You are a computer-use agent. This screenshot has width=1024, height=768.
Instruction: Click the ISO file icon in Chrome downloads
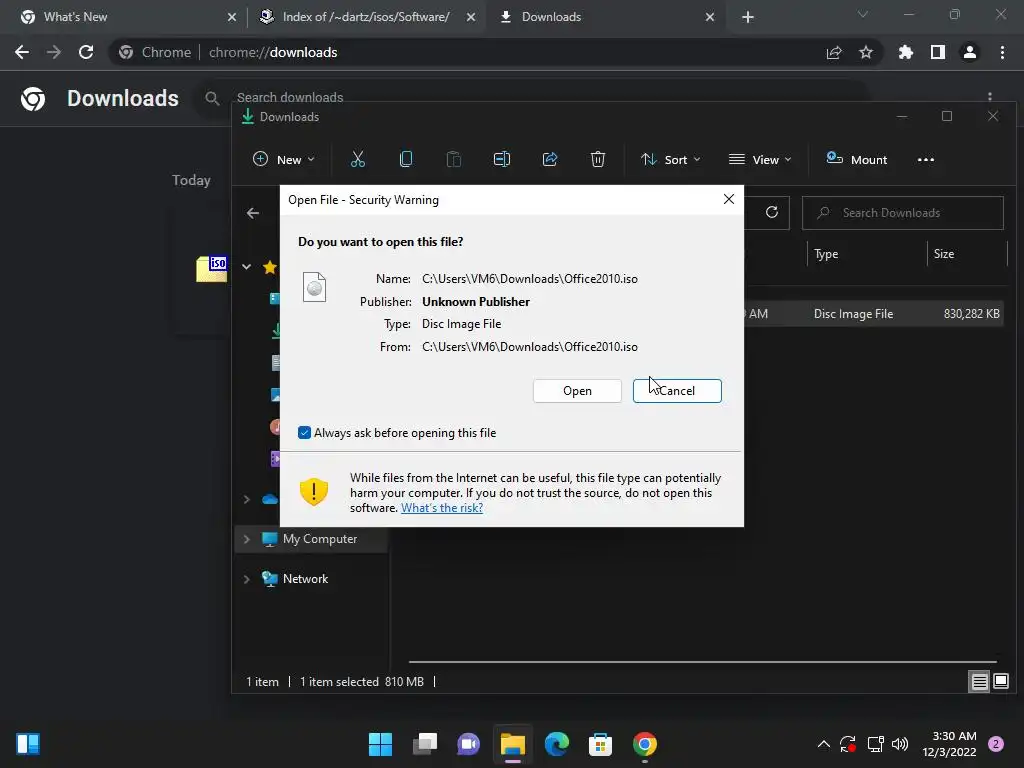tap(212, 268)
